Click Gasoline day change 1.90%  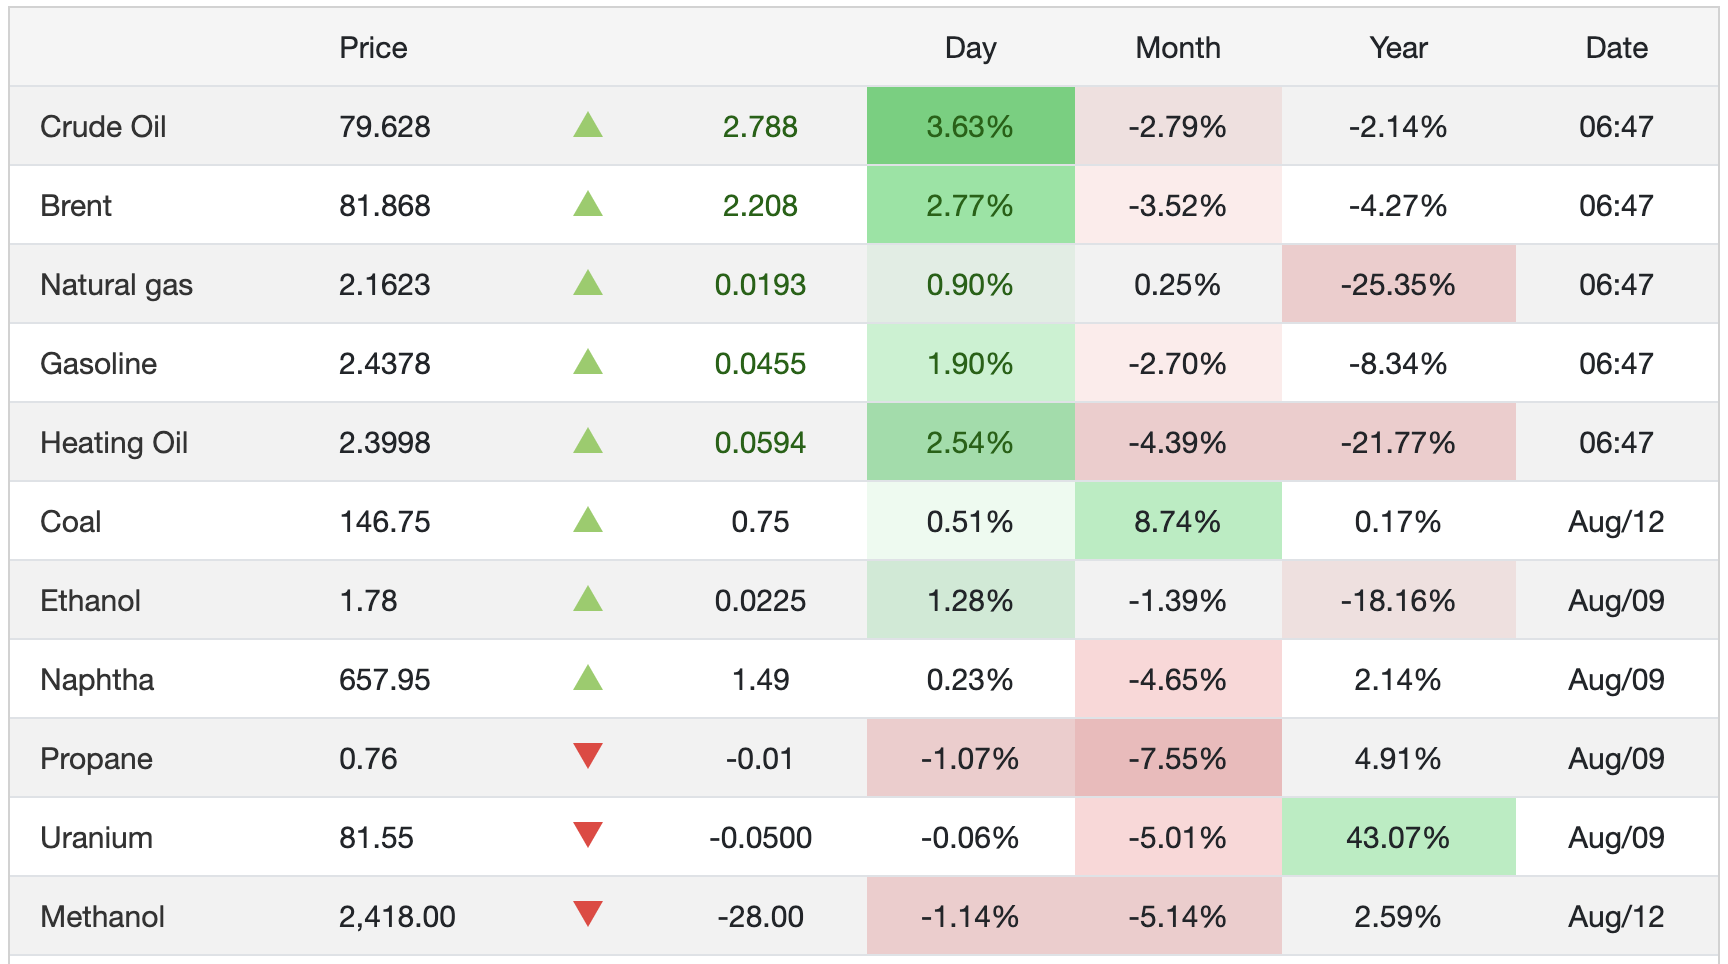tap(970, 364)
